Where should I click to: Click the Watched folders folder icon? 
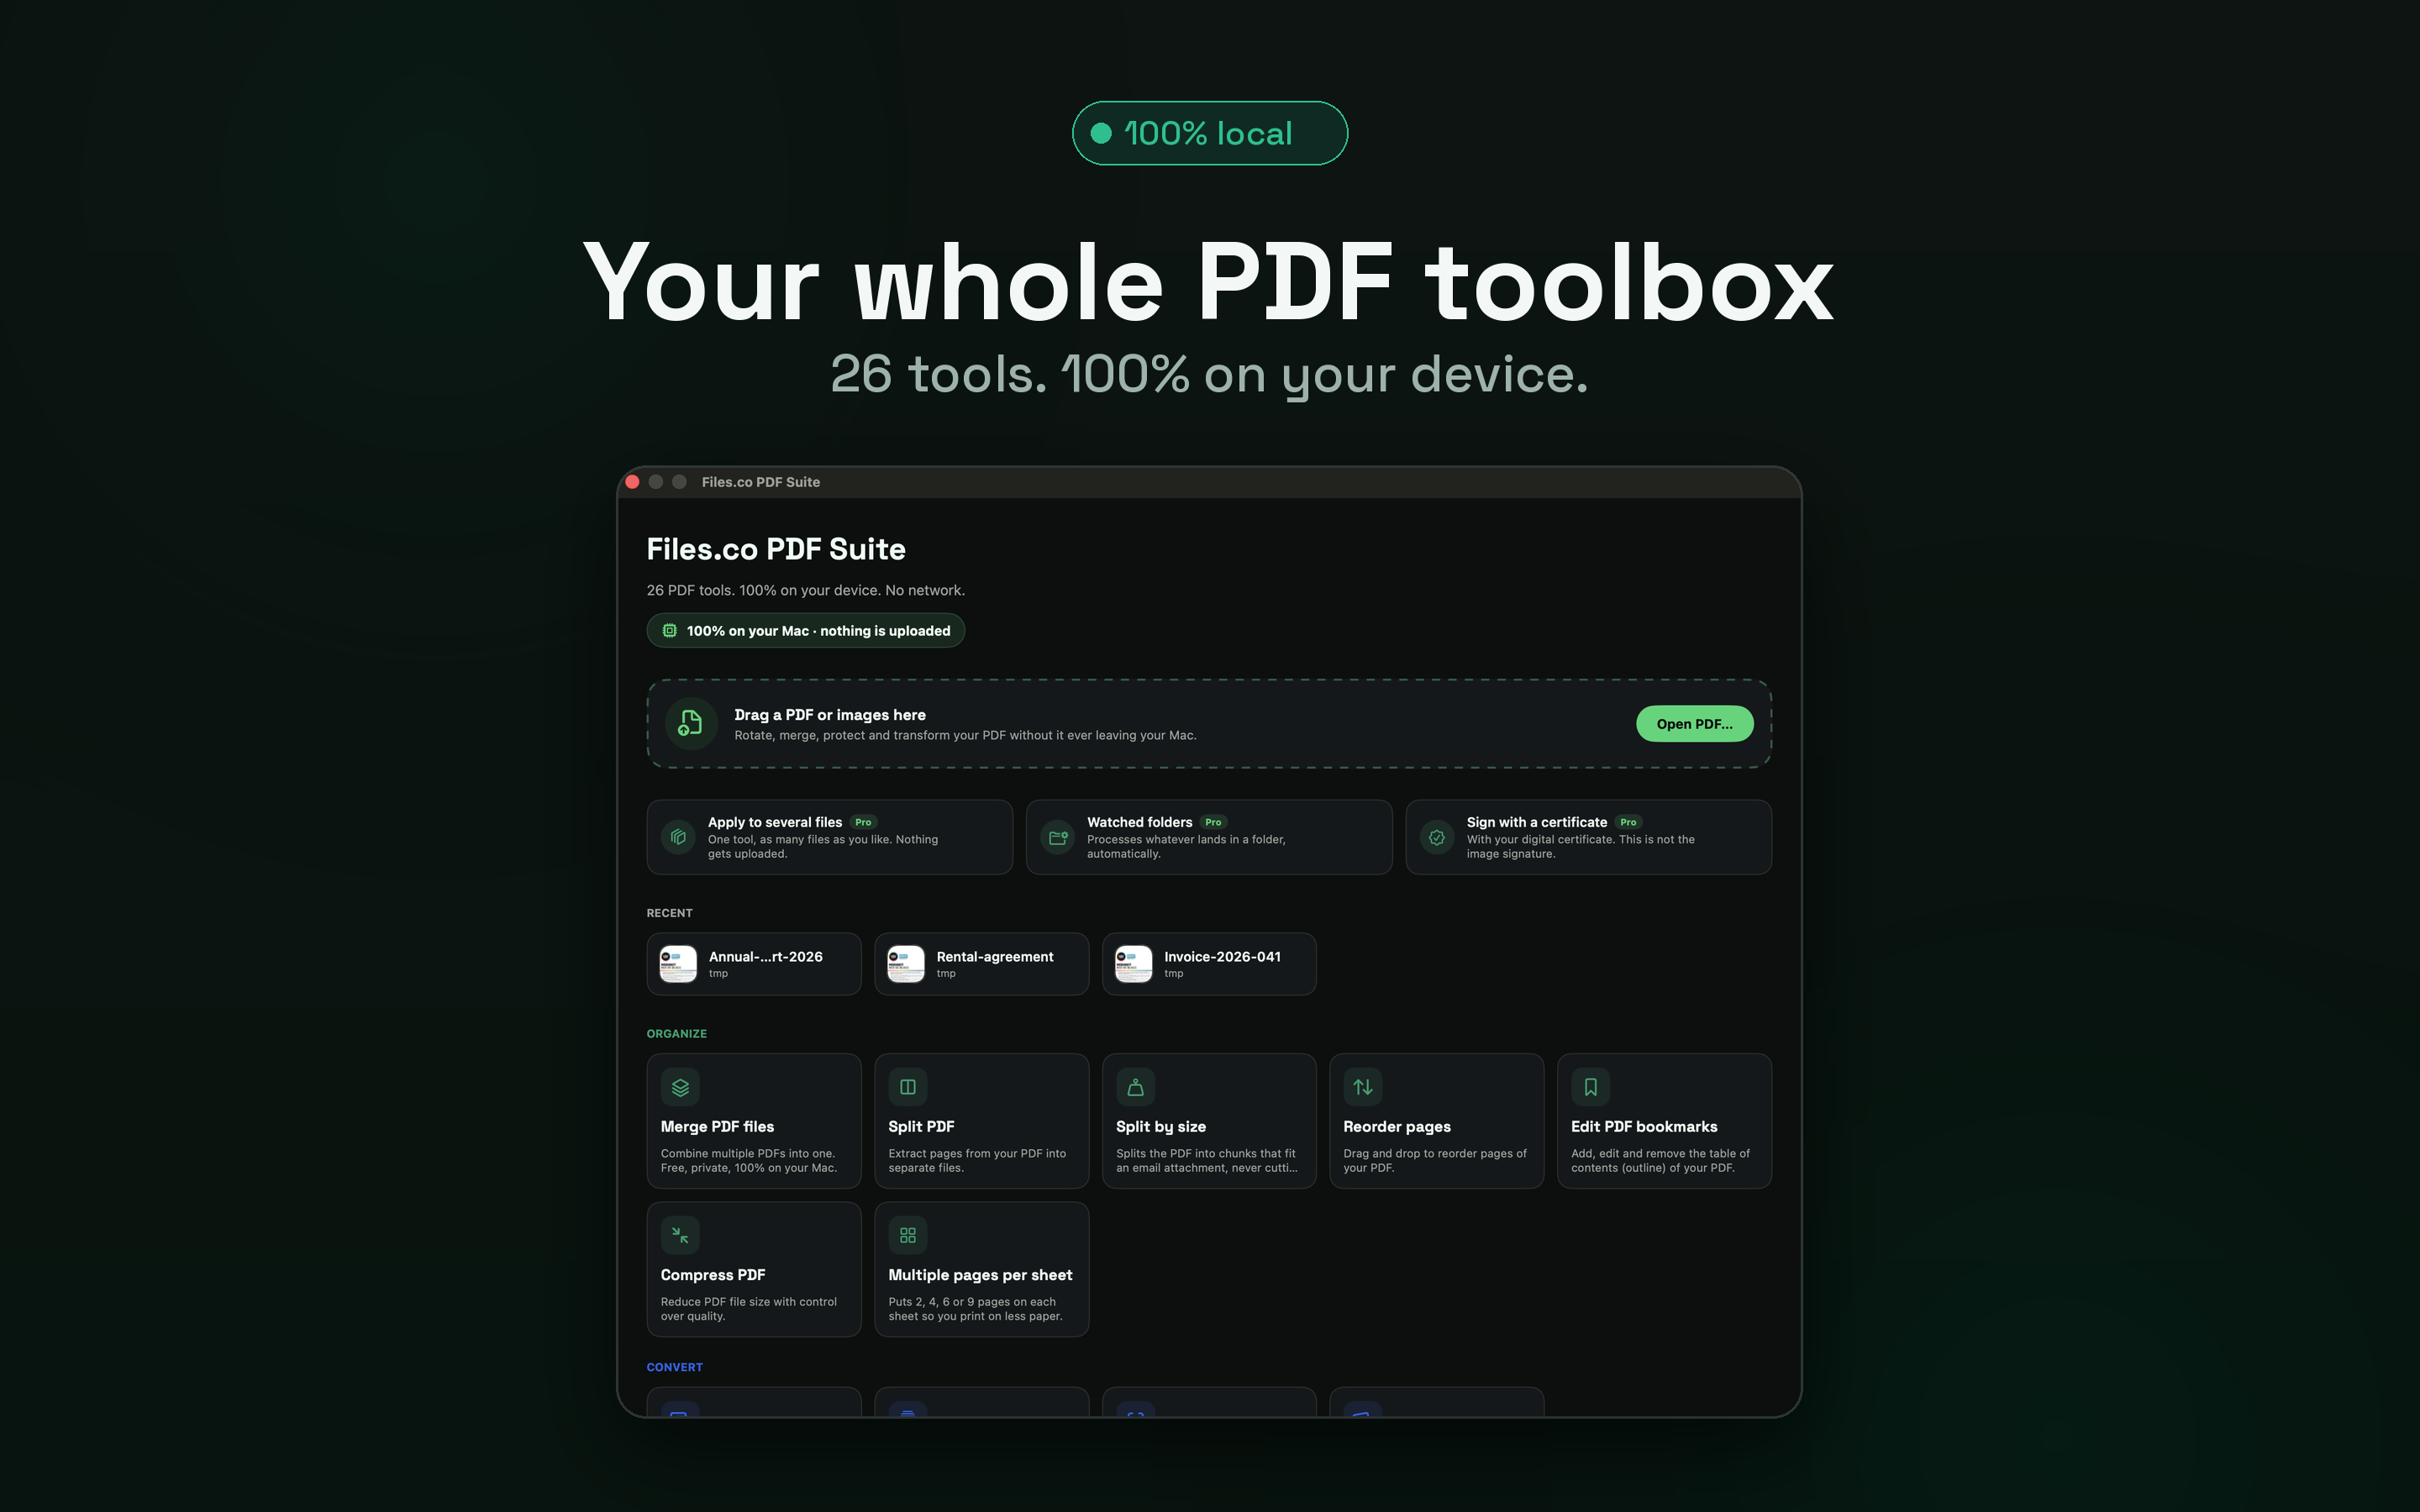(1058, 837)
